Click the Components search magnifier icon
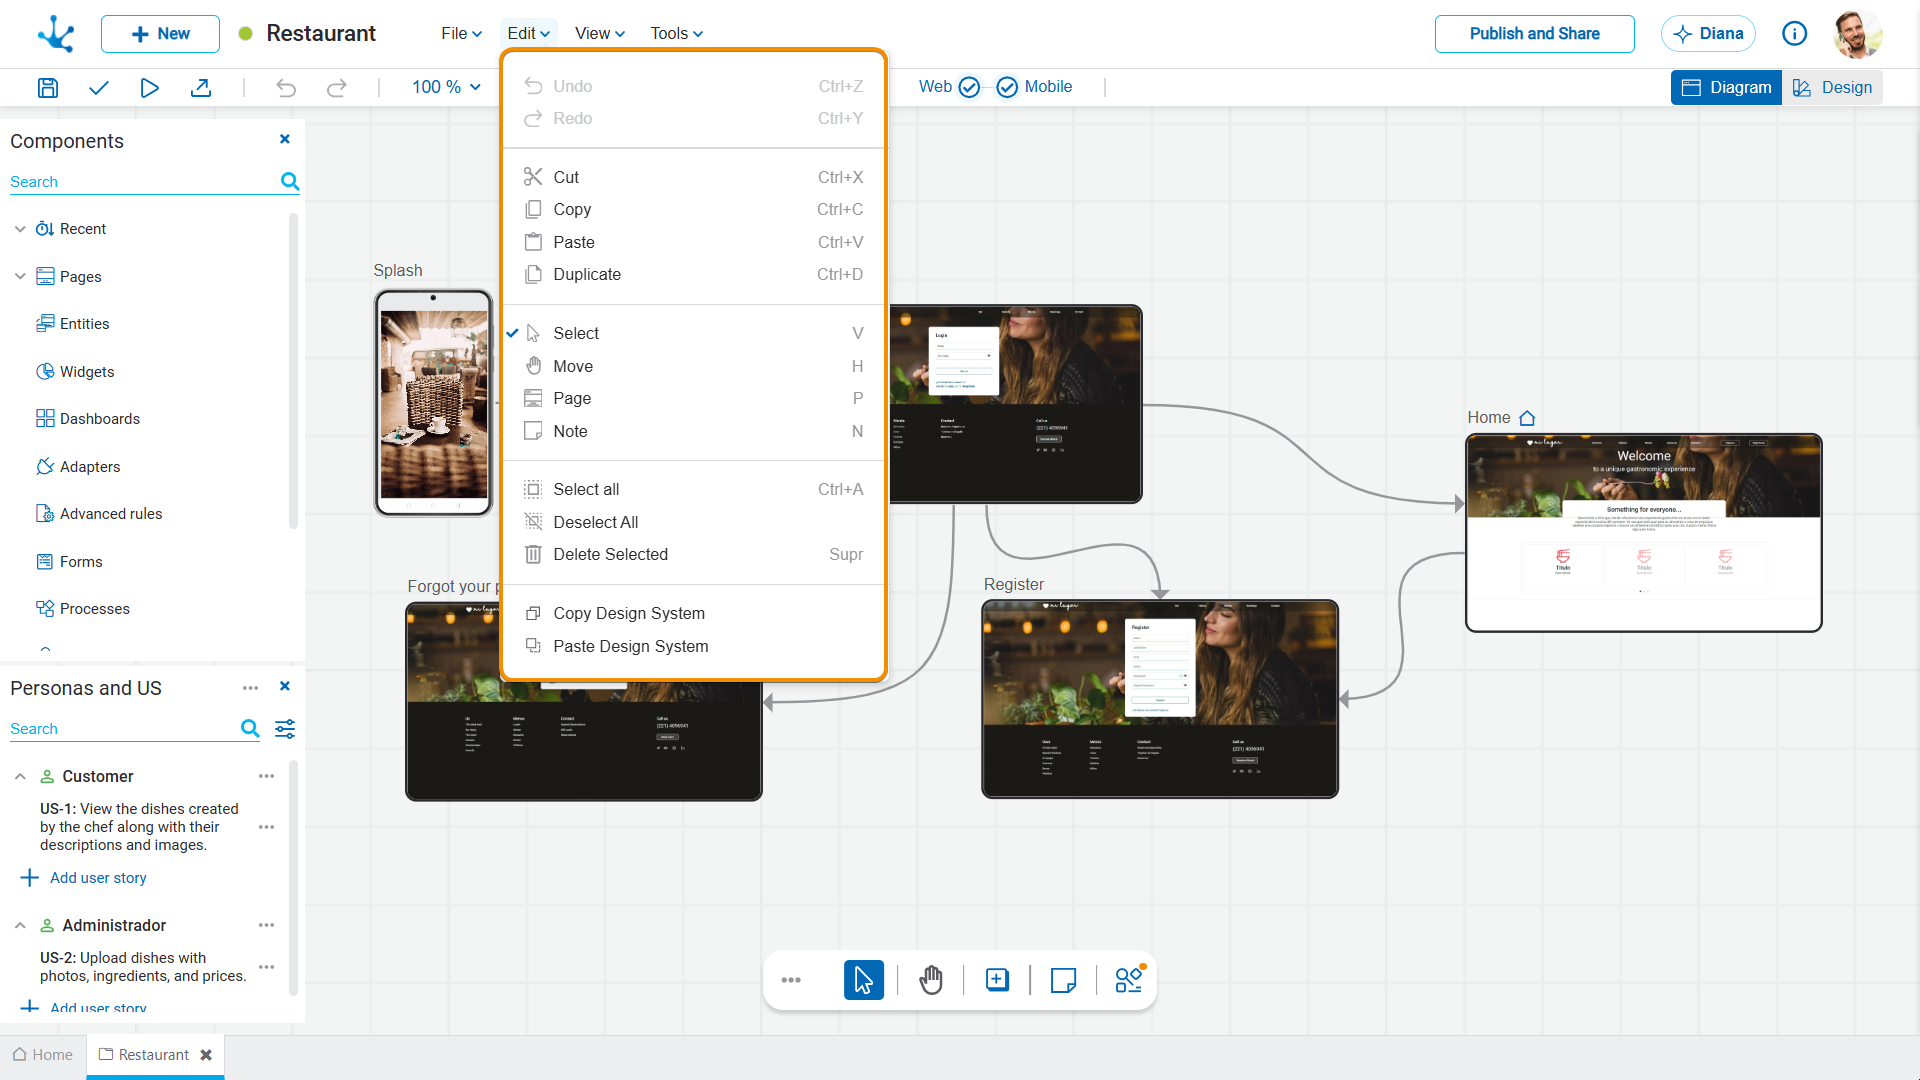The height and width of the screenshot is (1080, 1920). pyautogui.click(x=290, y=181)
